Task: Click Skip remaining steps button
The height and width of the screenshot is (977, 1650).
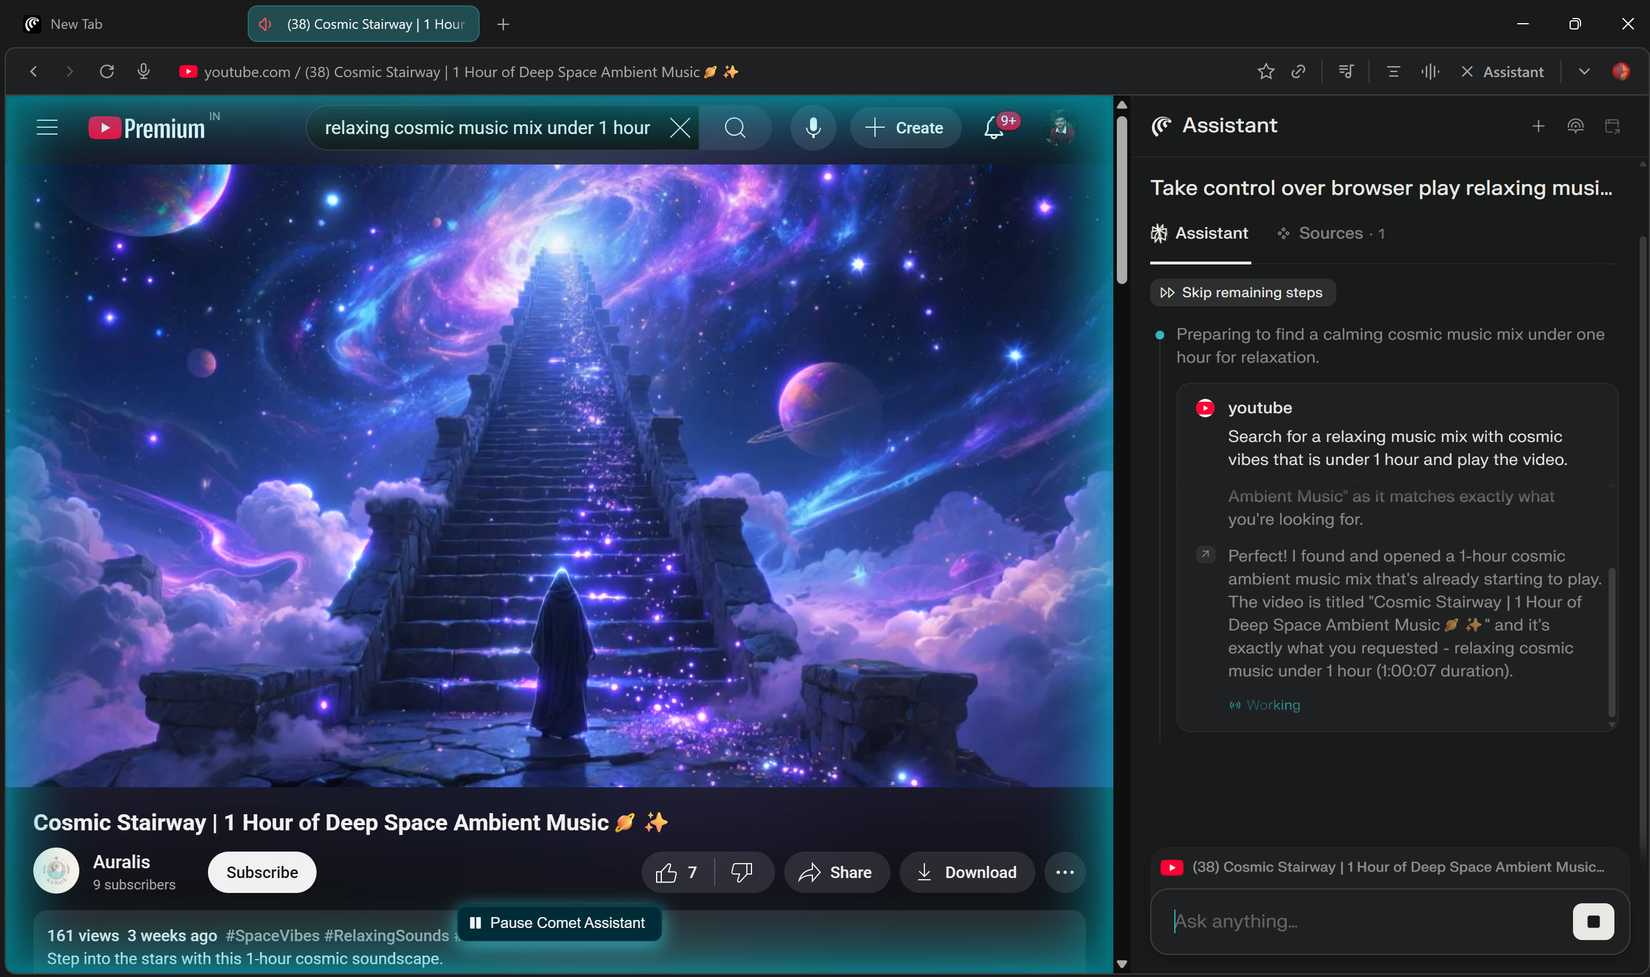Action: click(1242, 293)
